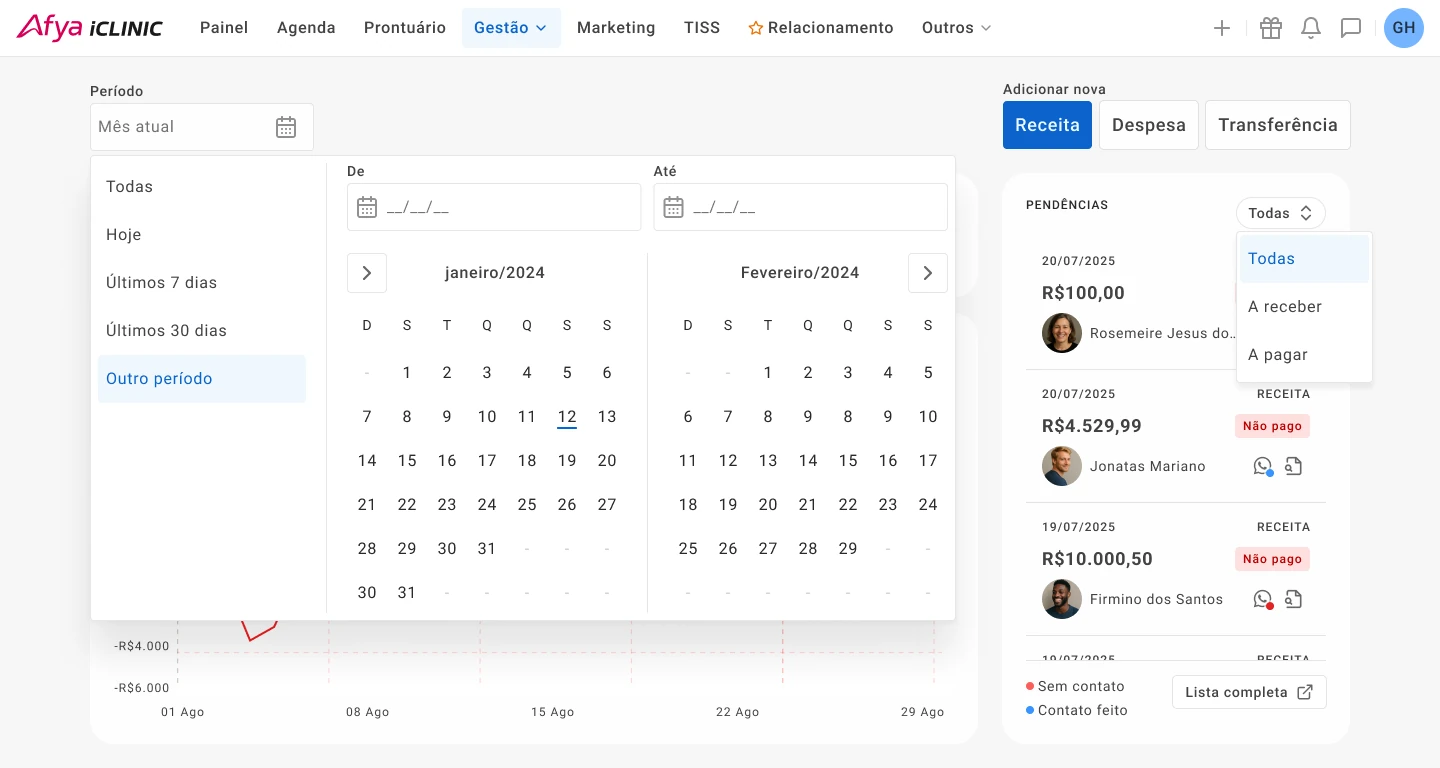Open the chat messages icon

[1351, 28]
